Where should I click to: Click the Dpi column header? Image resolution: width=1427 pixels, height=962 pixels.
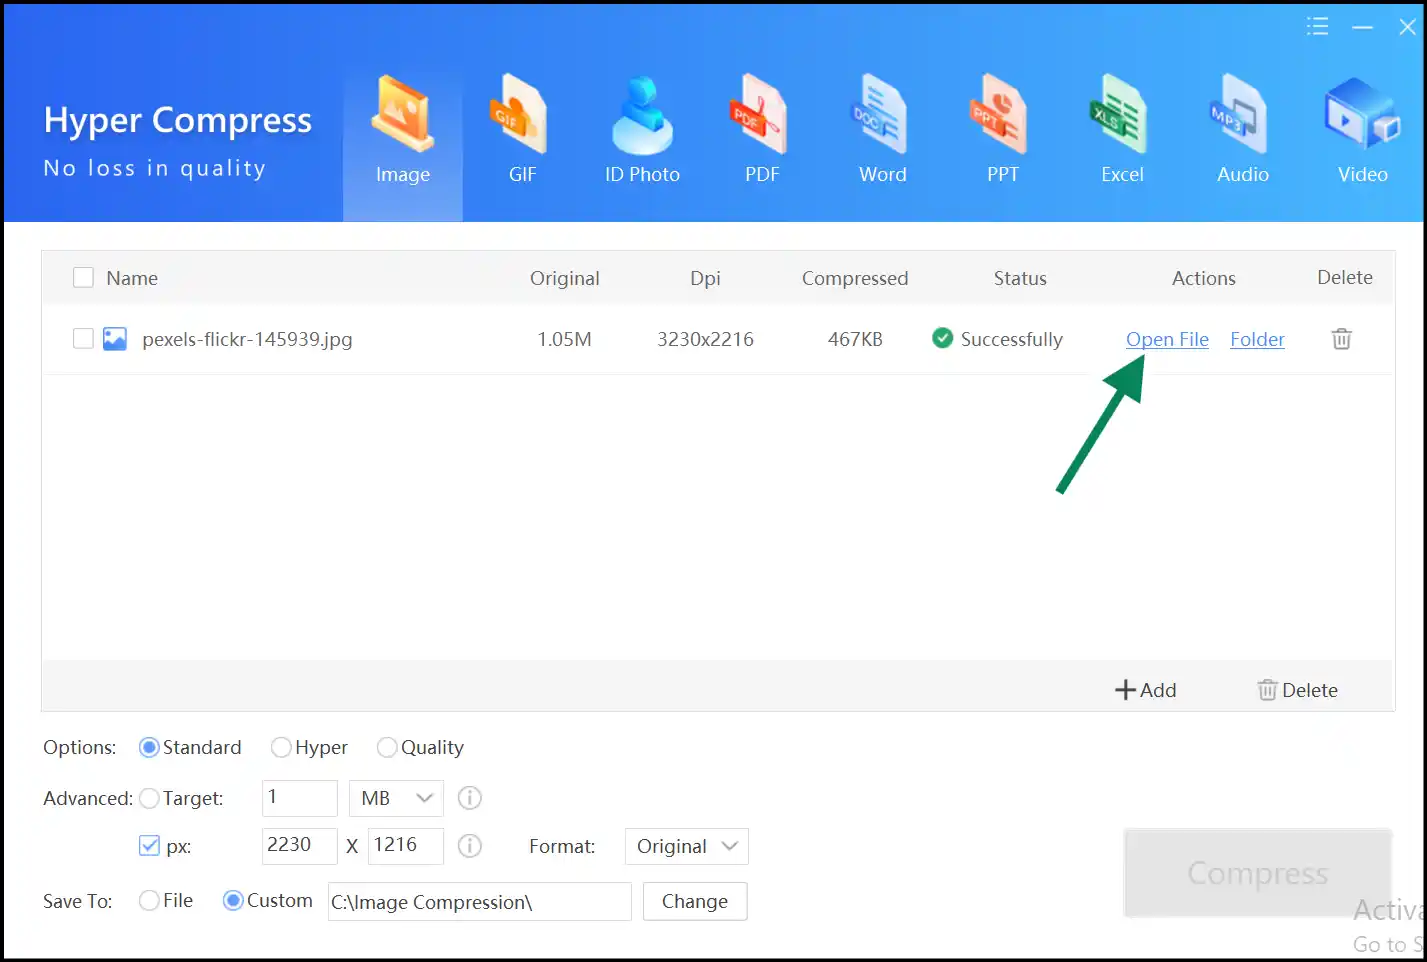(705, 278)
